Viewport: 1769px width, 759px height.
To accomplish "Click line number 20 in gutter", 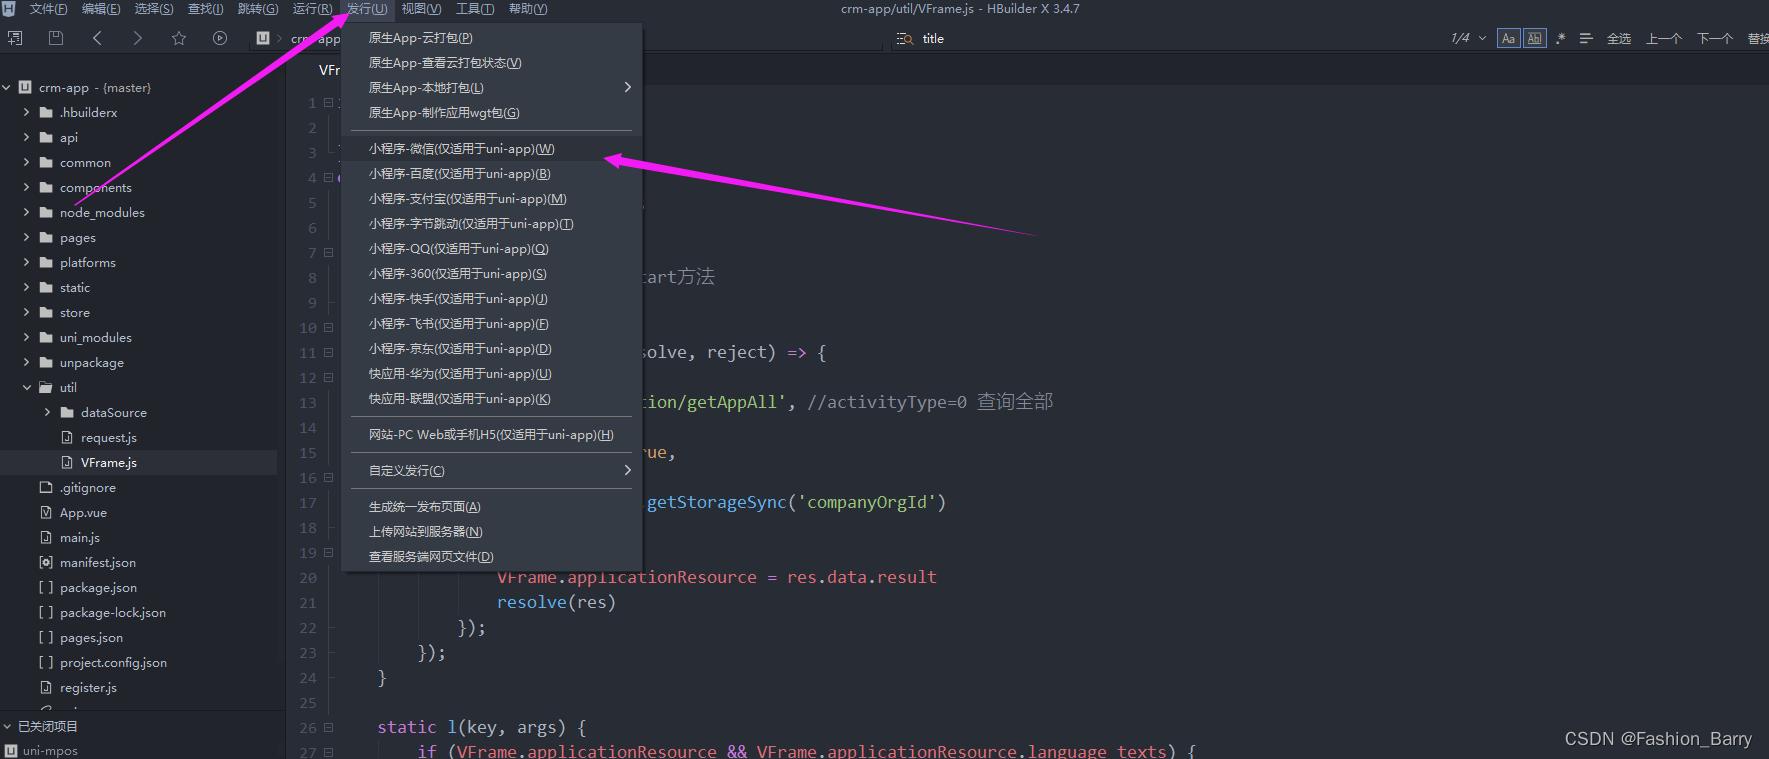I will (x=308, y=578).
